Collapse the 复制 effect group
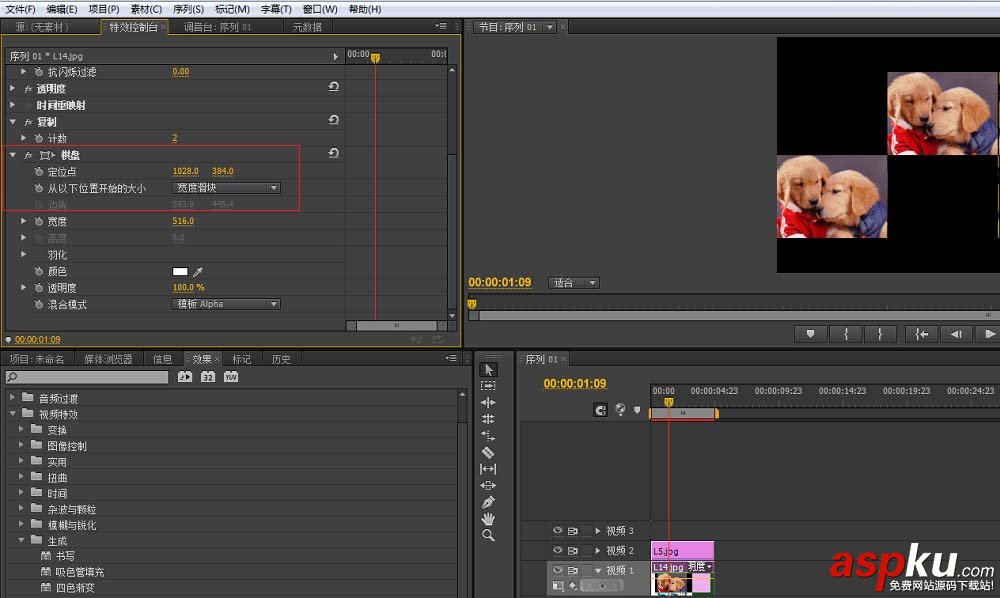 click(12, 122)
